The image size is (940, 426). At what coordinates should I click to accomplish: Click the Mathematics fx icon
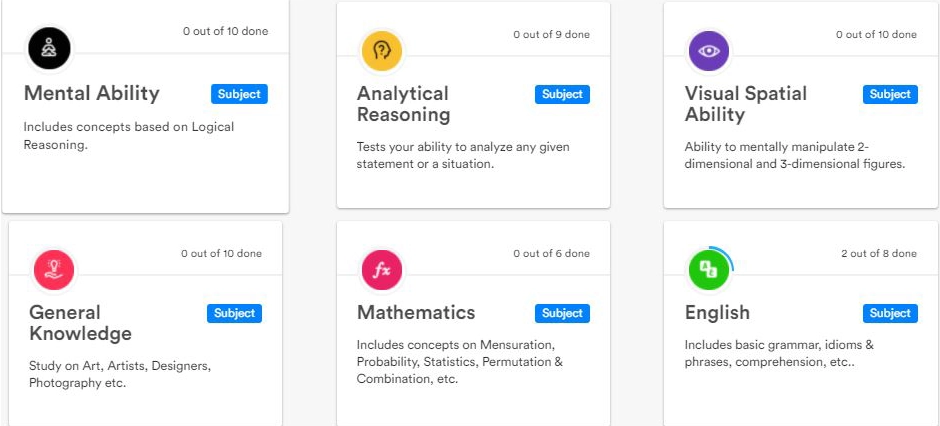pos(381,270)
